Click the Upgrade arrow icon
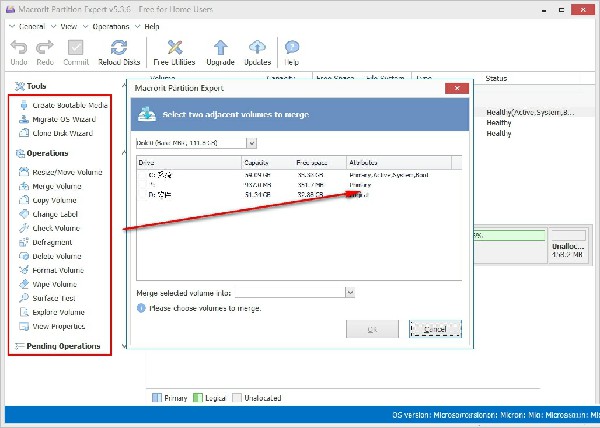Screen dimensions: 600x428 (220, 50)
